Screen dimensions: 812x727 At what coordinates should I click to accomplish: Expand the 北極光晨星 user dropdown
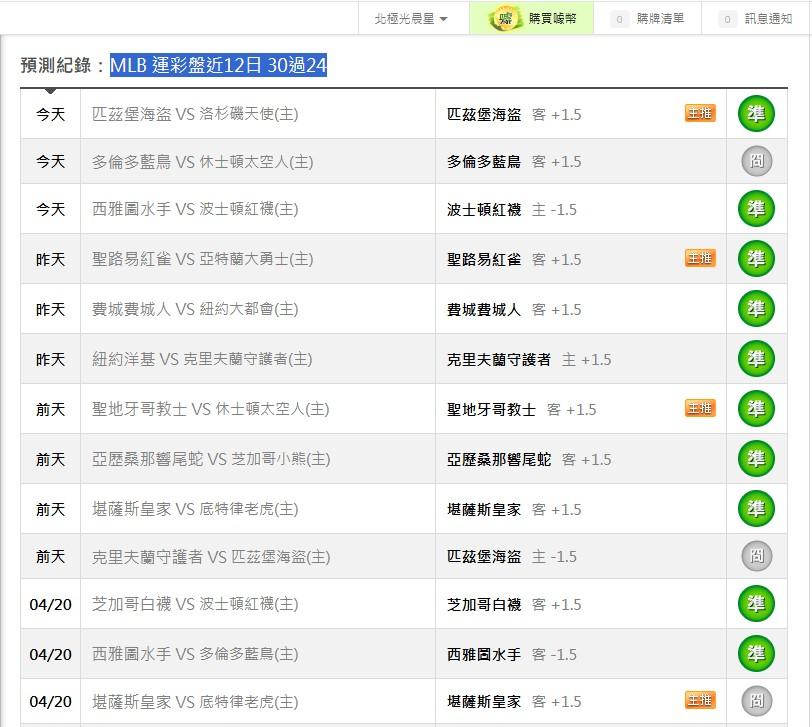[x=410, y=18]
